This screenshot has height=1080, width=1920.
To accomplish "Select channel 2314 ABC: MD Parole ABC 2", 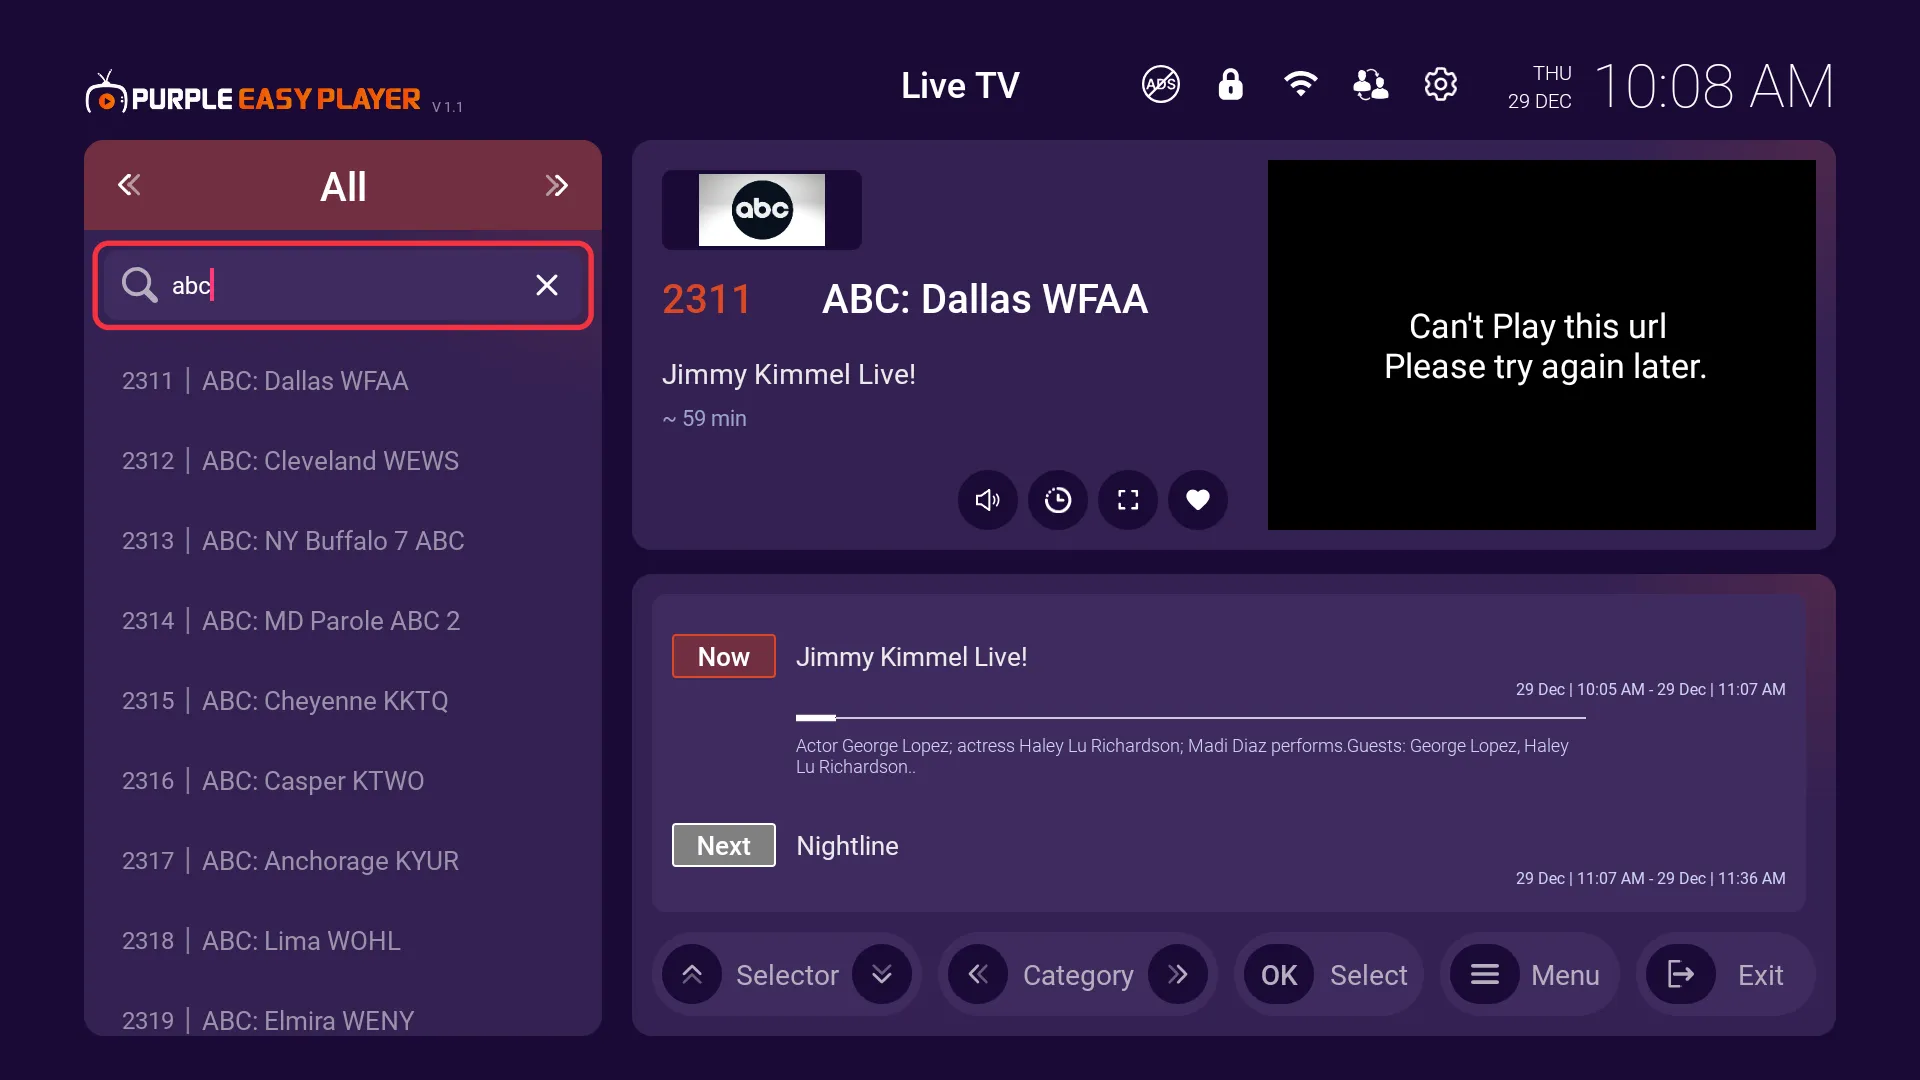I will 343,621.
